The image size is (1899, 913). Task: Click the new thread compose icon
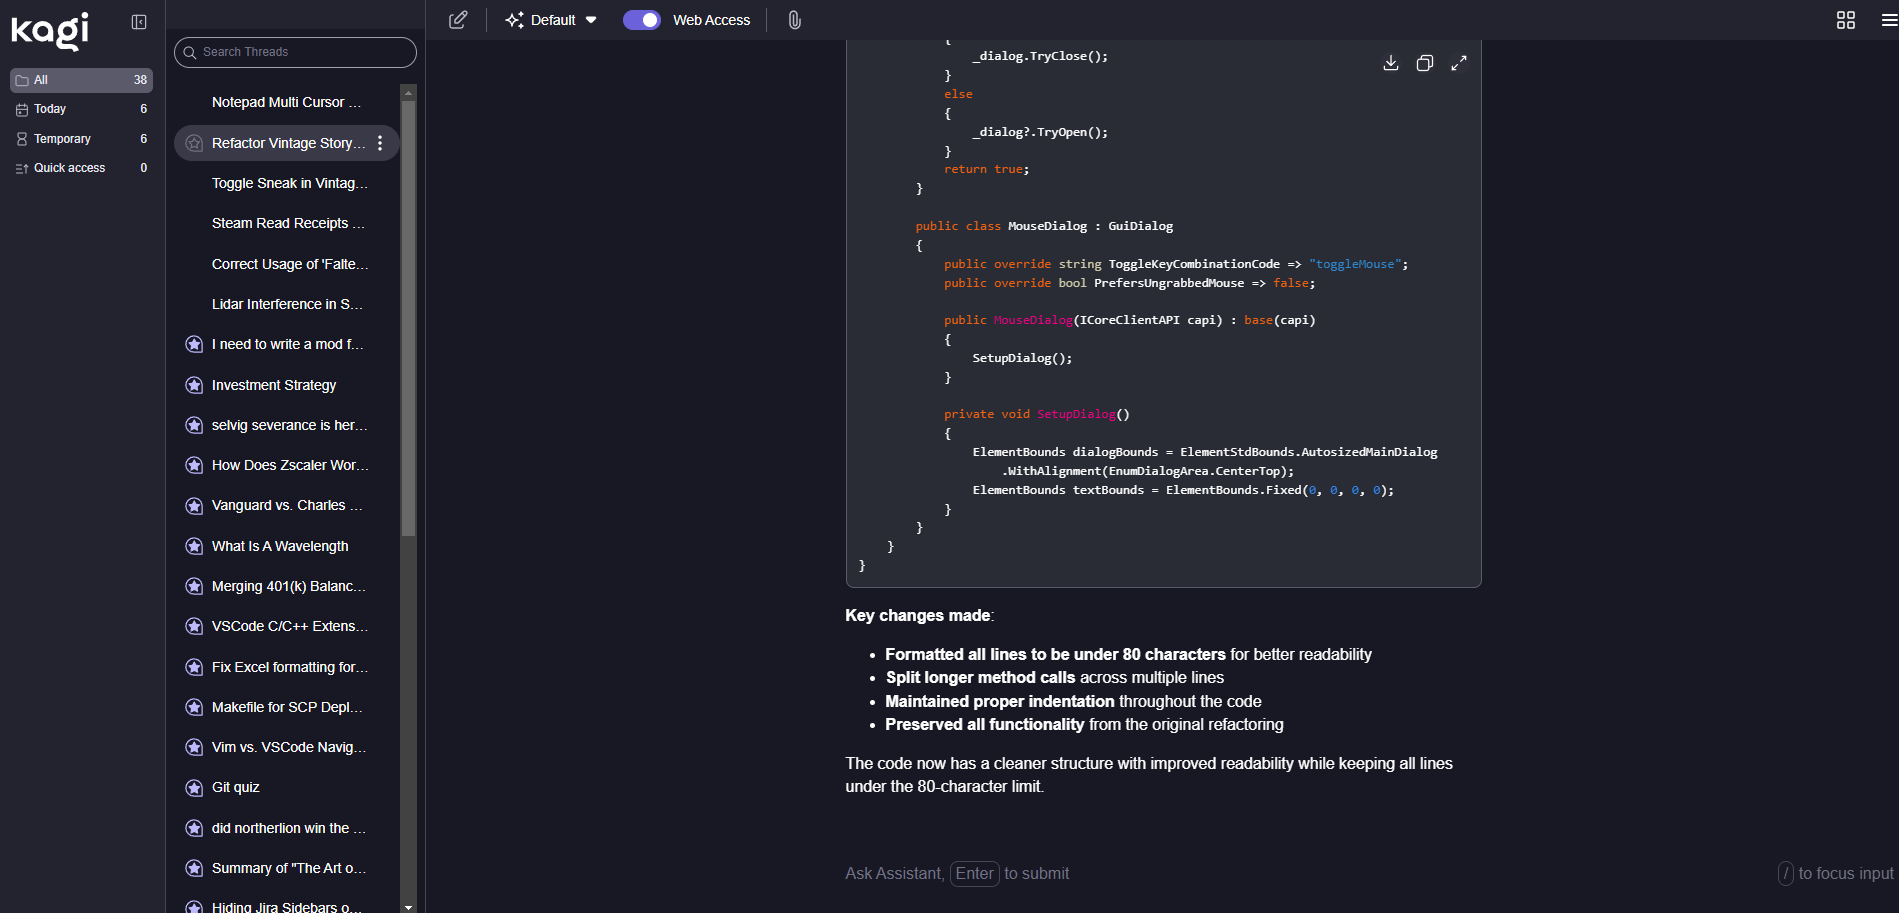point(458,20)
